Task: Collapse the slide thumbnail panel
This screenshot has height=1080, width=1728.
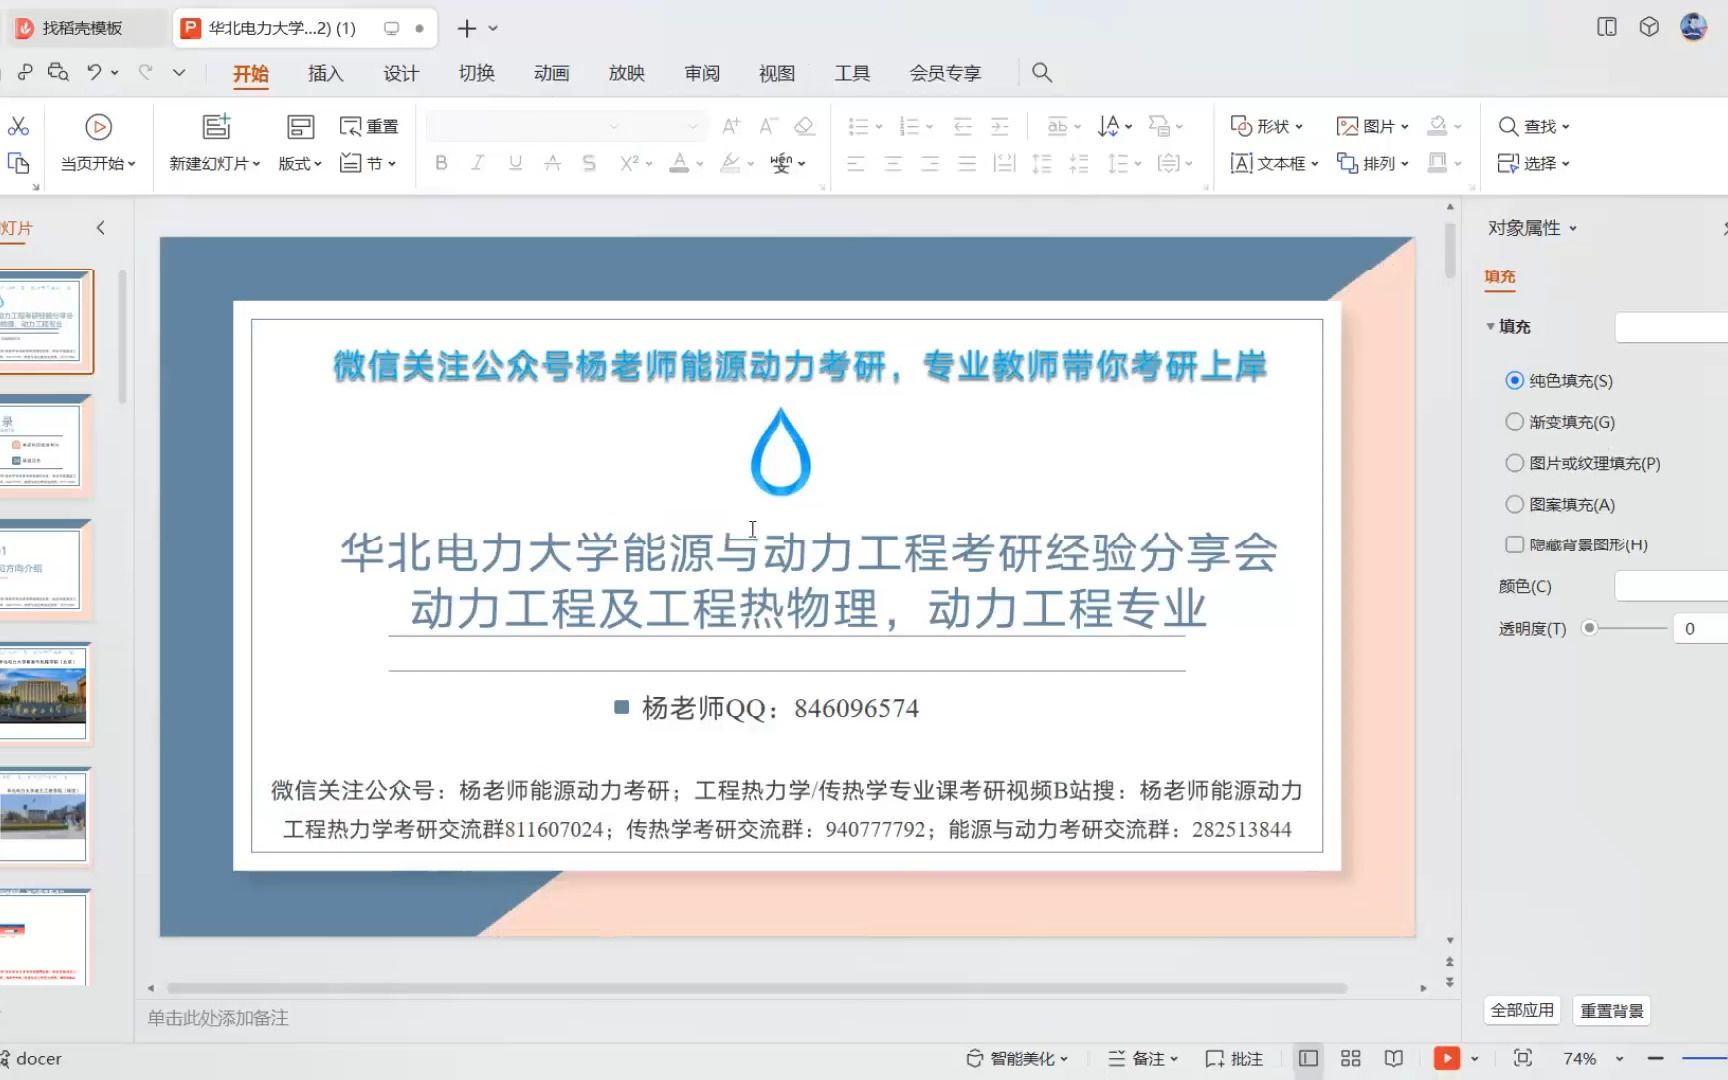Action: (101, 228)
